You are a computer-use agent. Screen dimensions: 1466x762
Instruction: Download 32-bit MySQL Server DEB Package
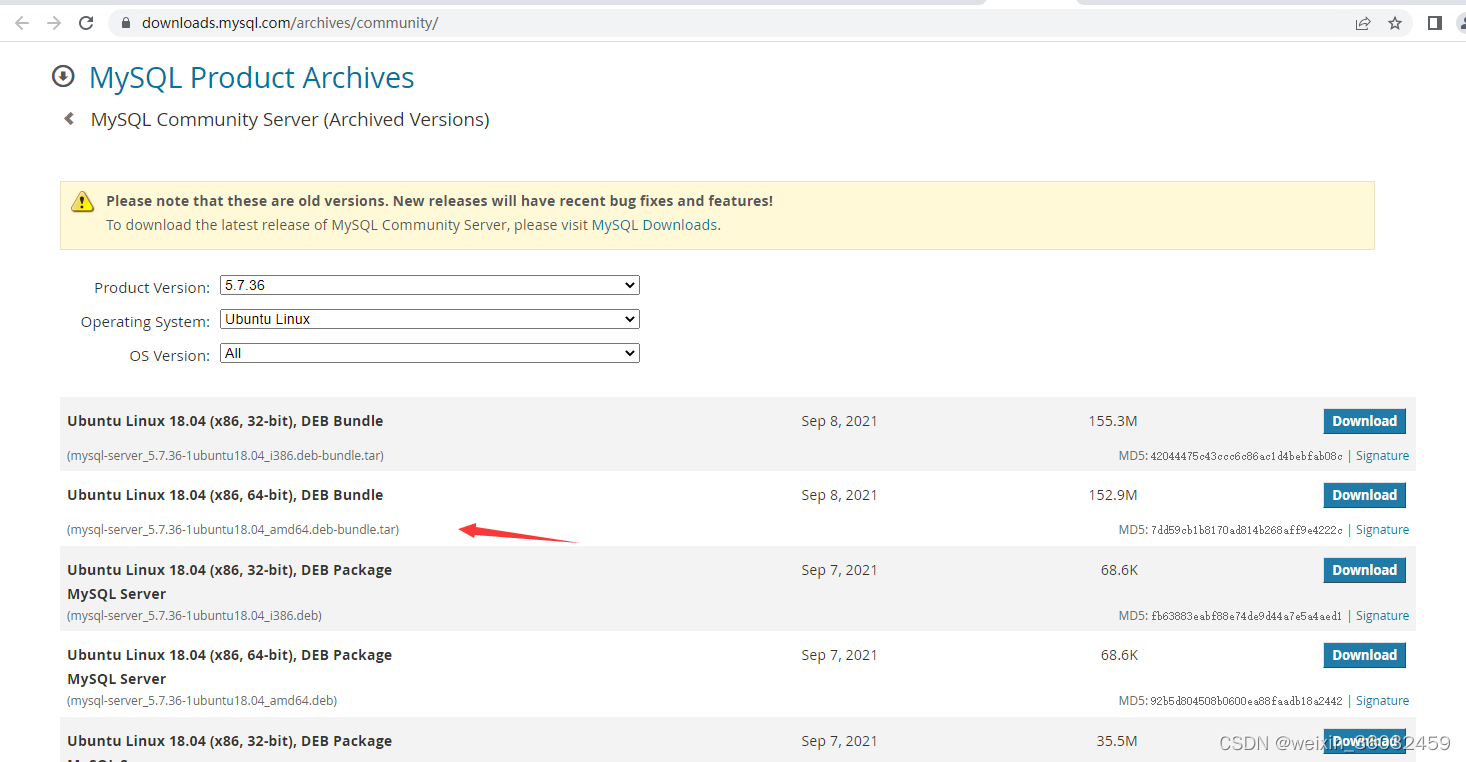[1364, 570]
